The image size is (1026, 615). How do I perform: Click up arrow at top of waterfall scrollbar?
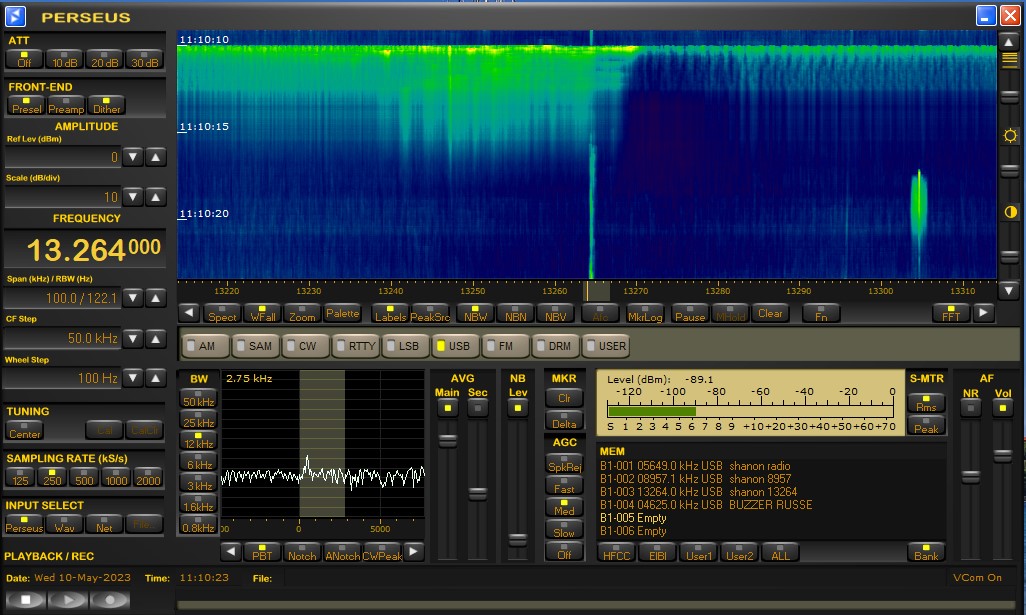[1009, 41]
